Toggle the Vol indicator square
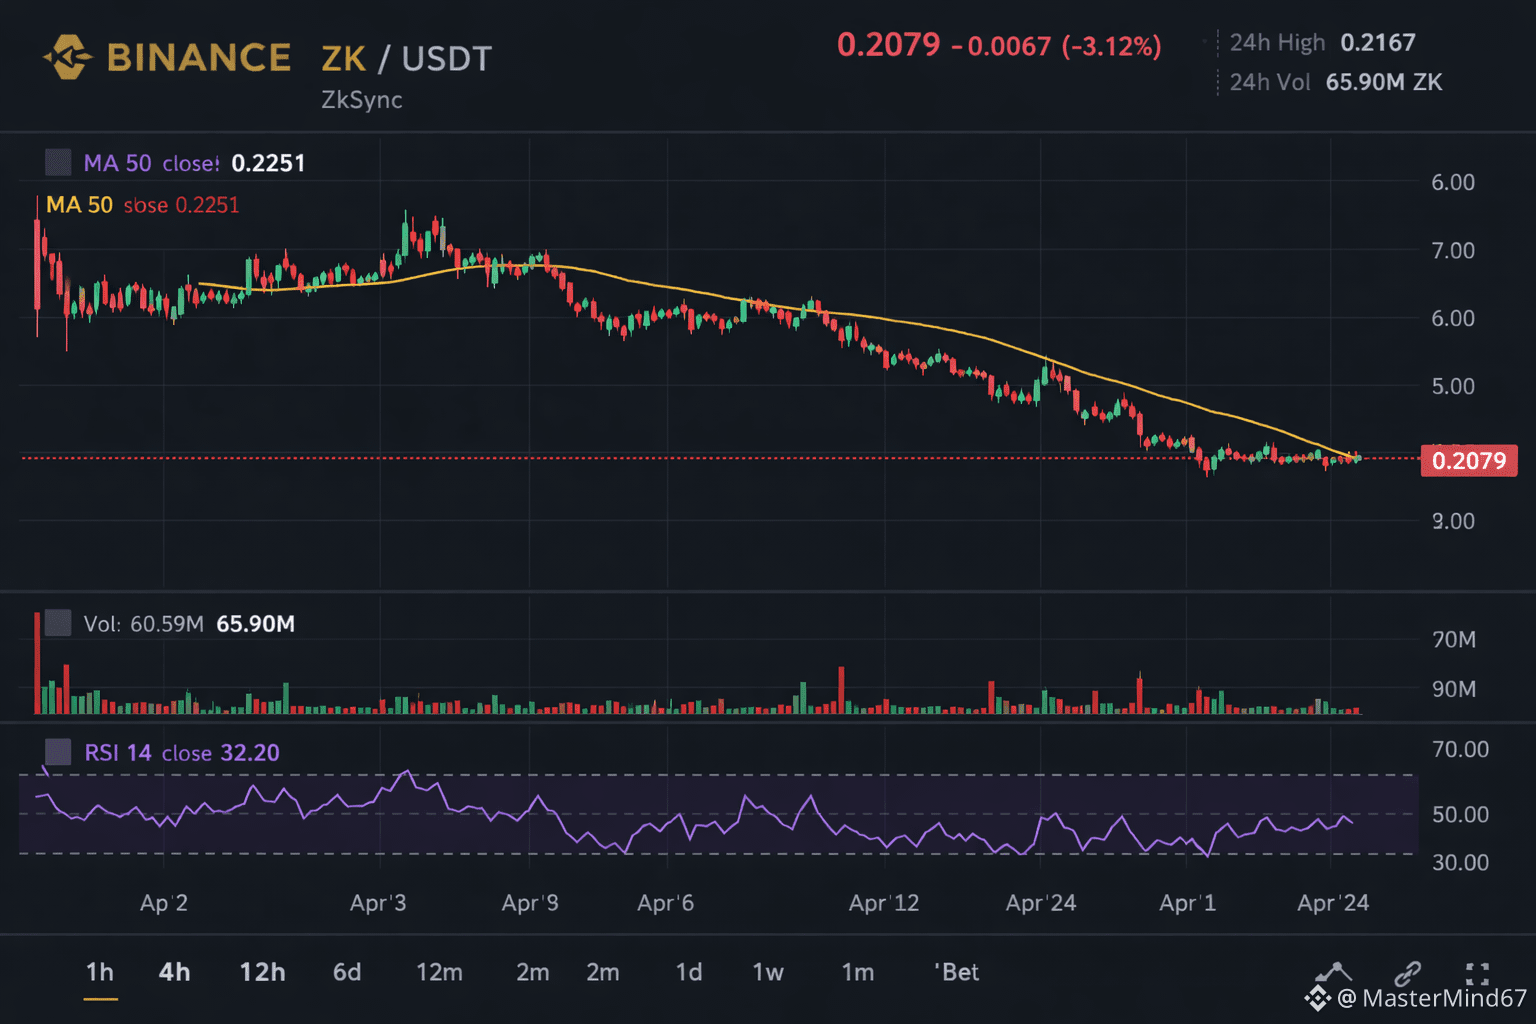Screen dimensions: 1536x1024 point(59,623)
